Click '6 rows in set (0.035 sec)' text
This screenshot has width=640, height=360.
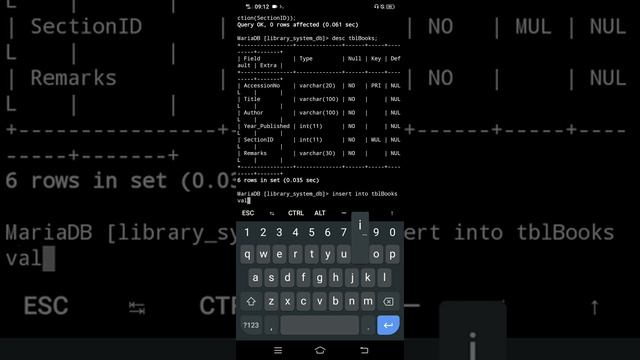tap(278, 180)
